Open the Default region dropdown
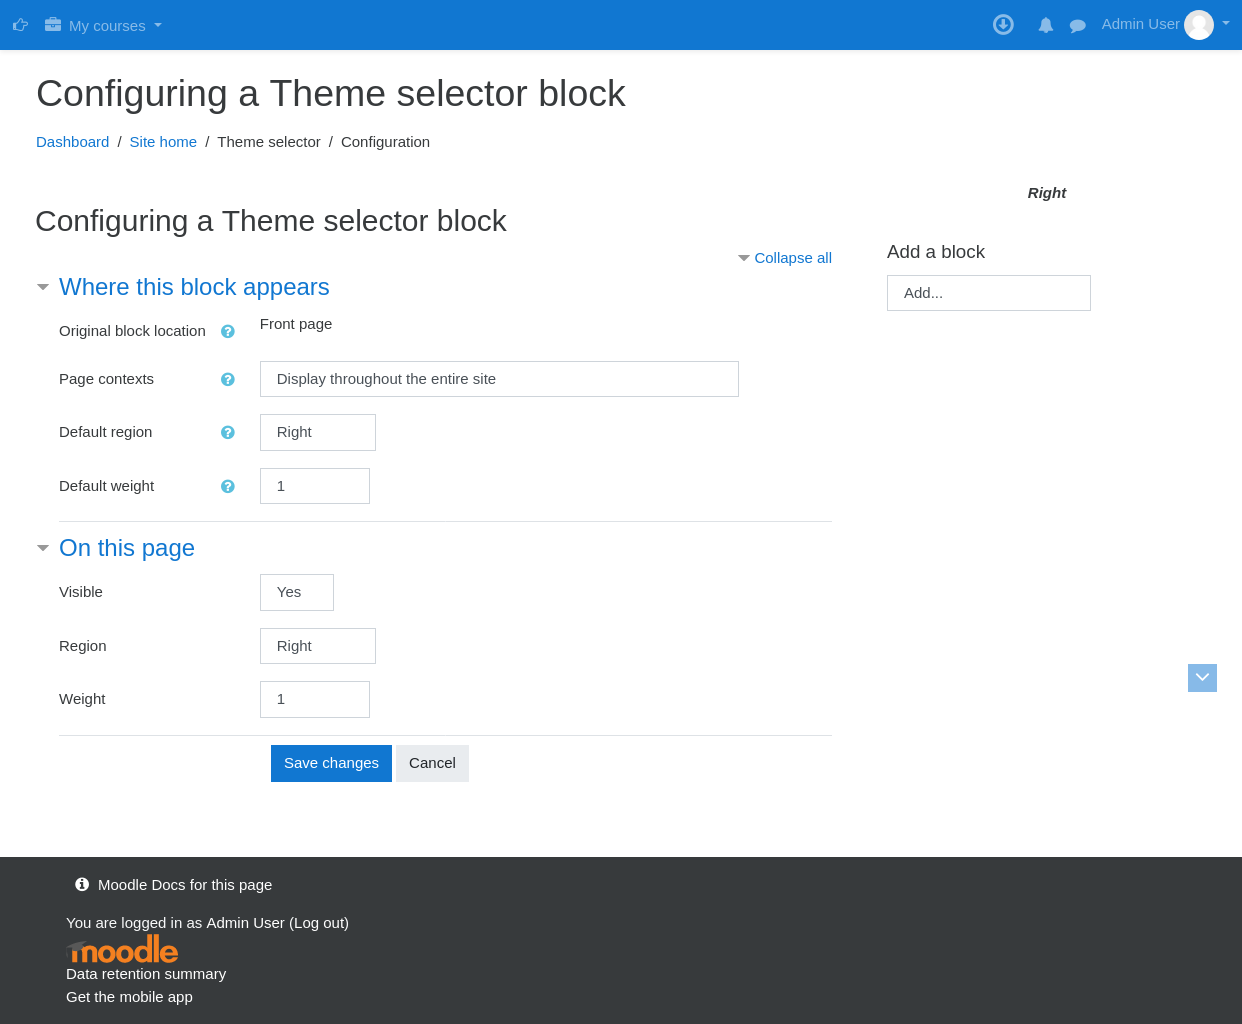The image size is (1242, 1024). (318, 432)
